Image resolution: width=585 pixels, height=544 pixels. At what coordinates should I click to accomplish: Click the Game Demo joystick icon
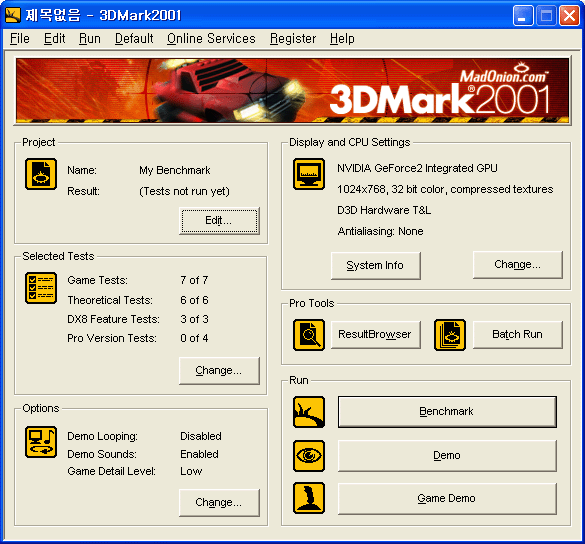[309, 498]
